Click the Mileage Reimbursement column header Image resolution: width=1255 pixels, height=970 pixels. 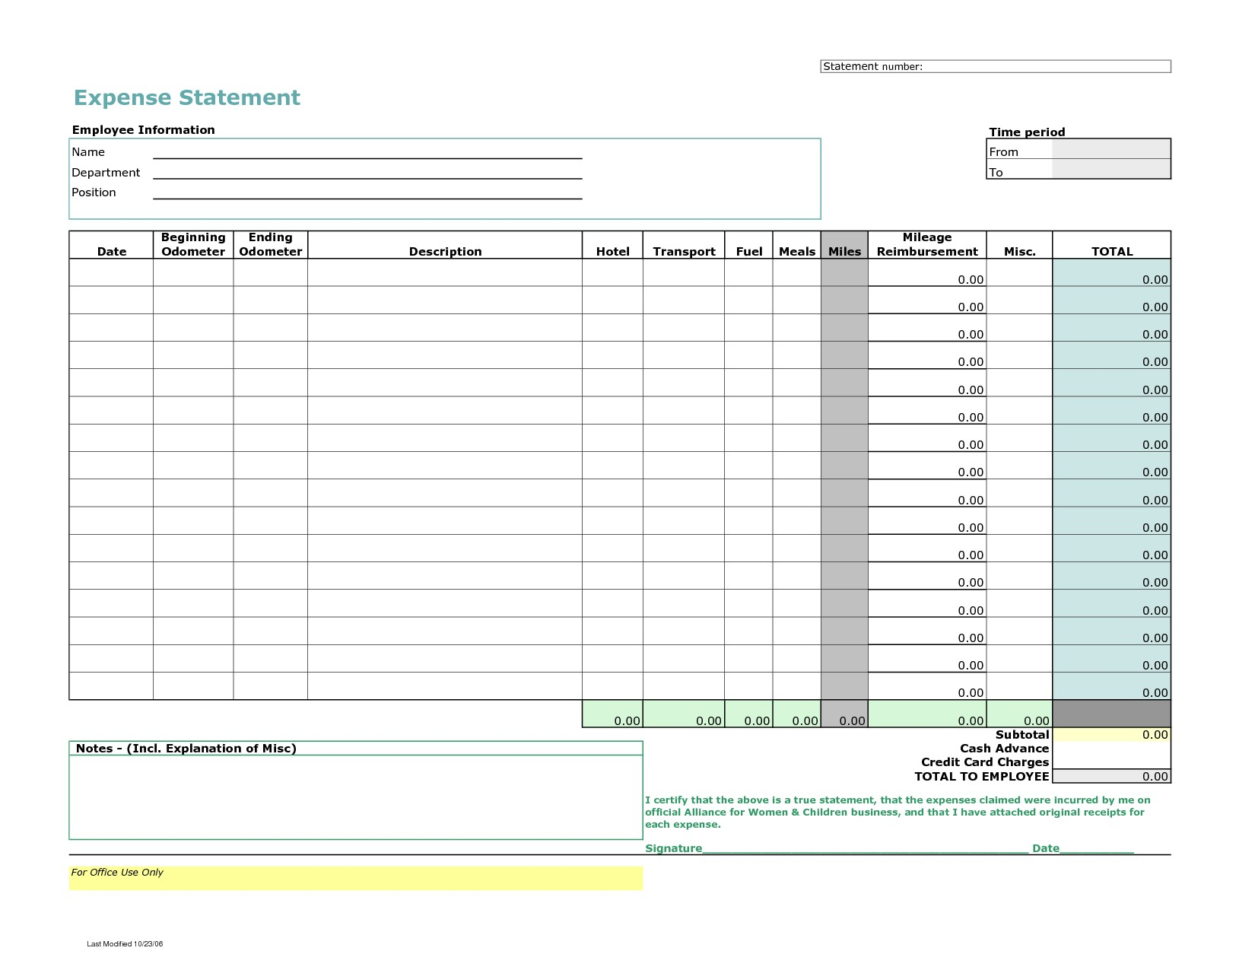(x=926, y=244)
